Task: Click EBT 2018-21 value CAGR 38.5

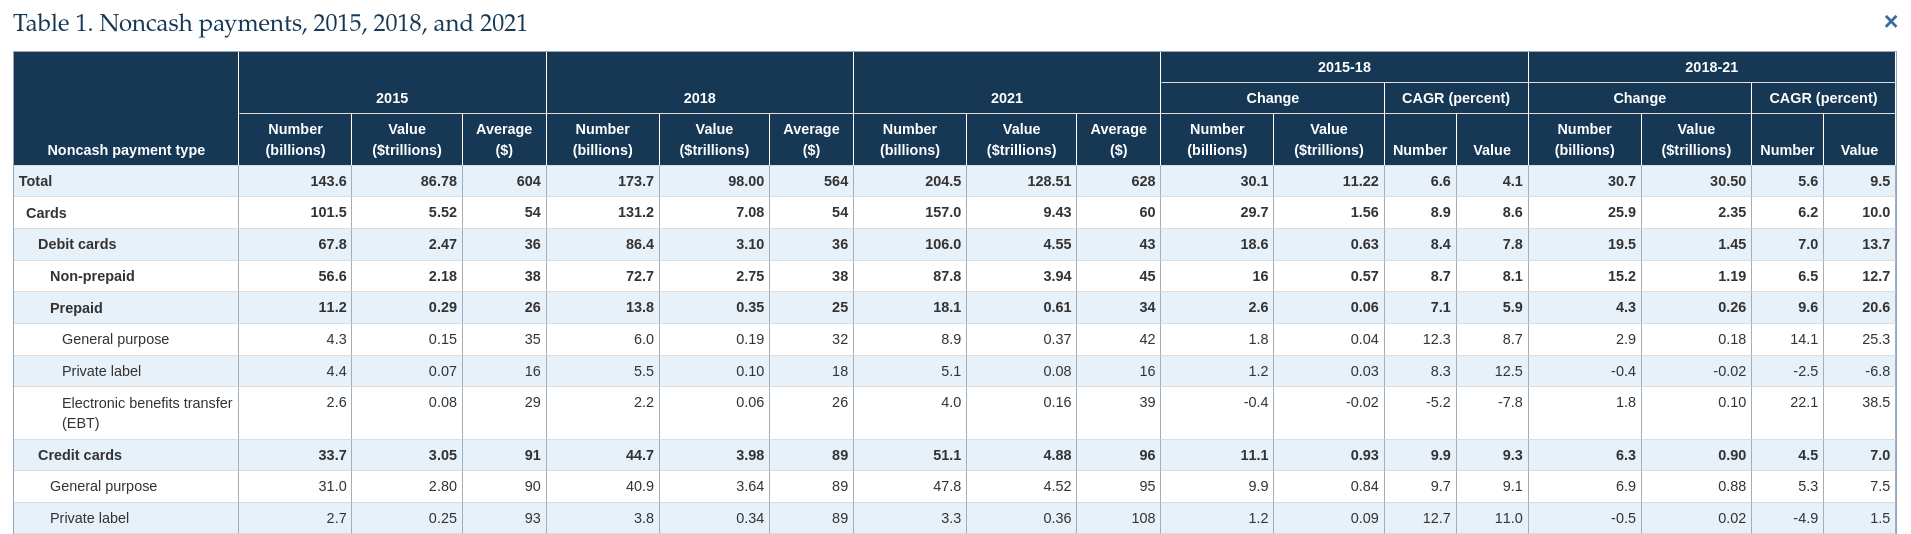Action: [1876, 402]
